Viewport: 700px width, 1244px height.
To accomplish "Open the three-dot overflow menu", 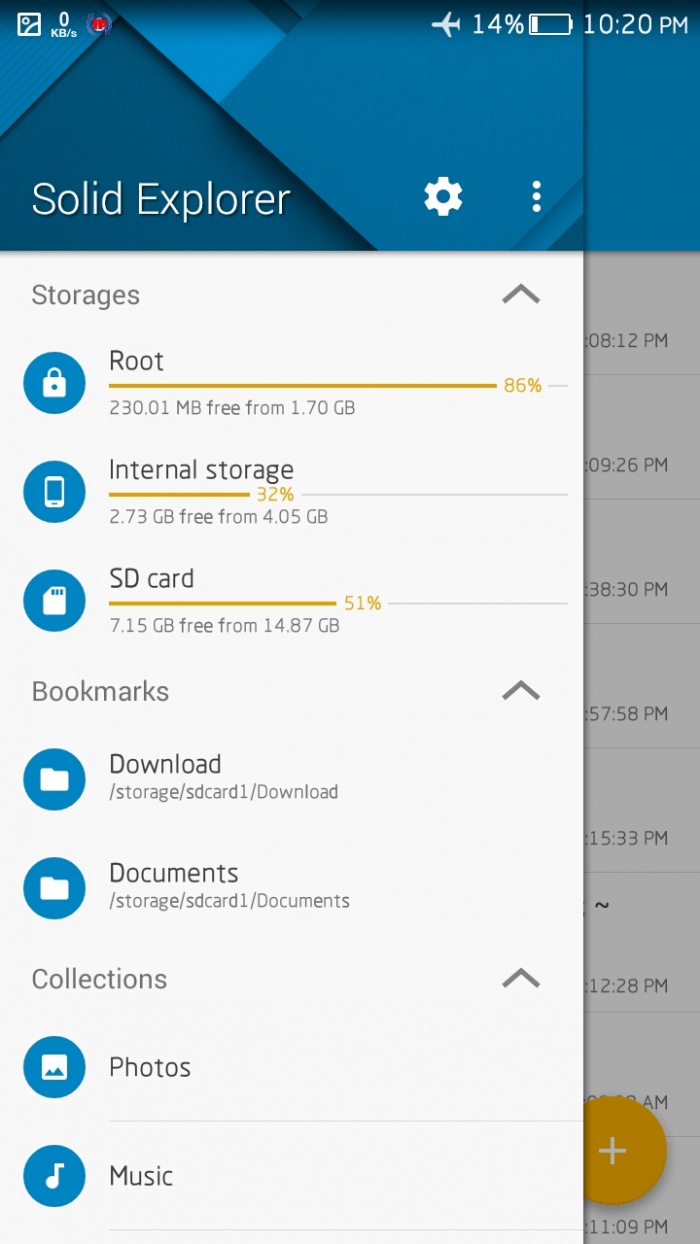I will click(x=537, y=197).
